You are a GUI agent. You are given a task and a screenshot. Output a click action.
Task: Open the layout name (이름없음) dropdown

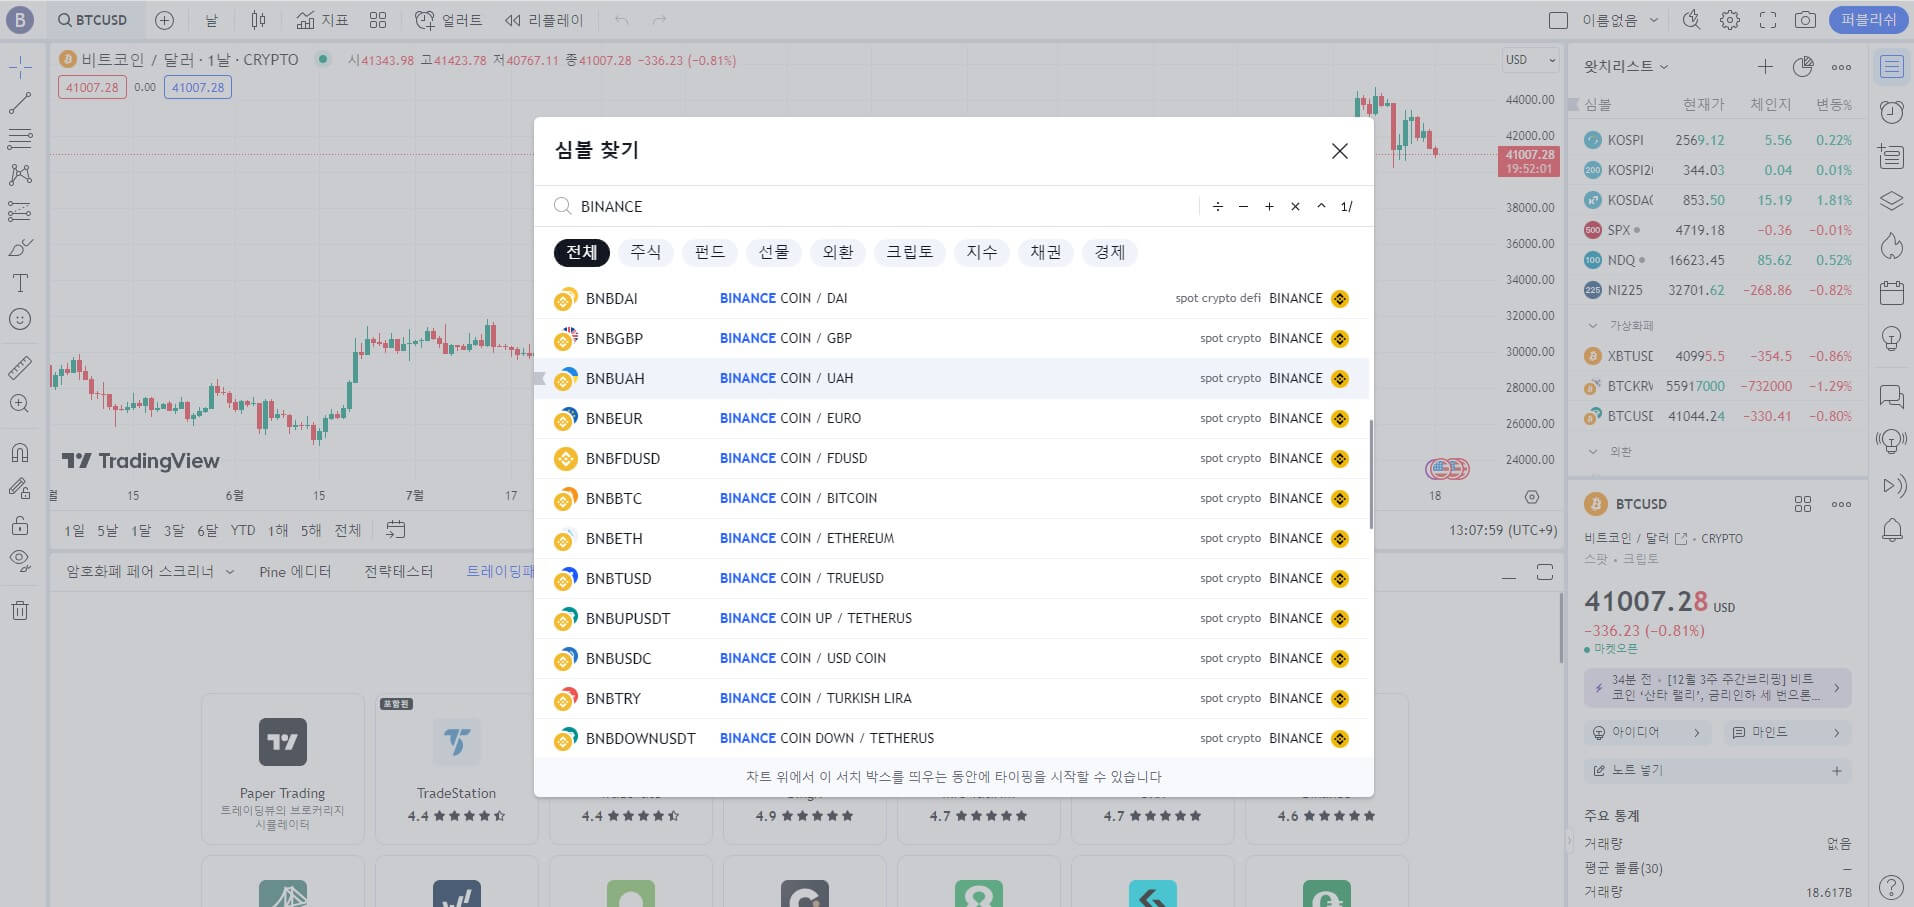pyautogui.click(x=1620, y=20)
